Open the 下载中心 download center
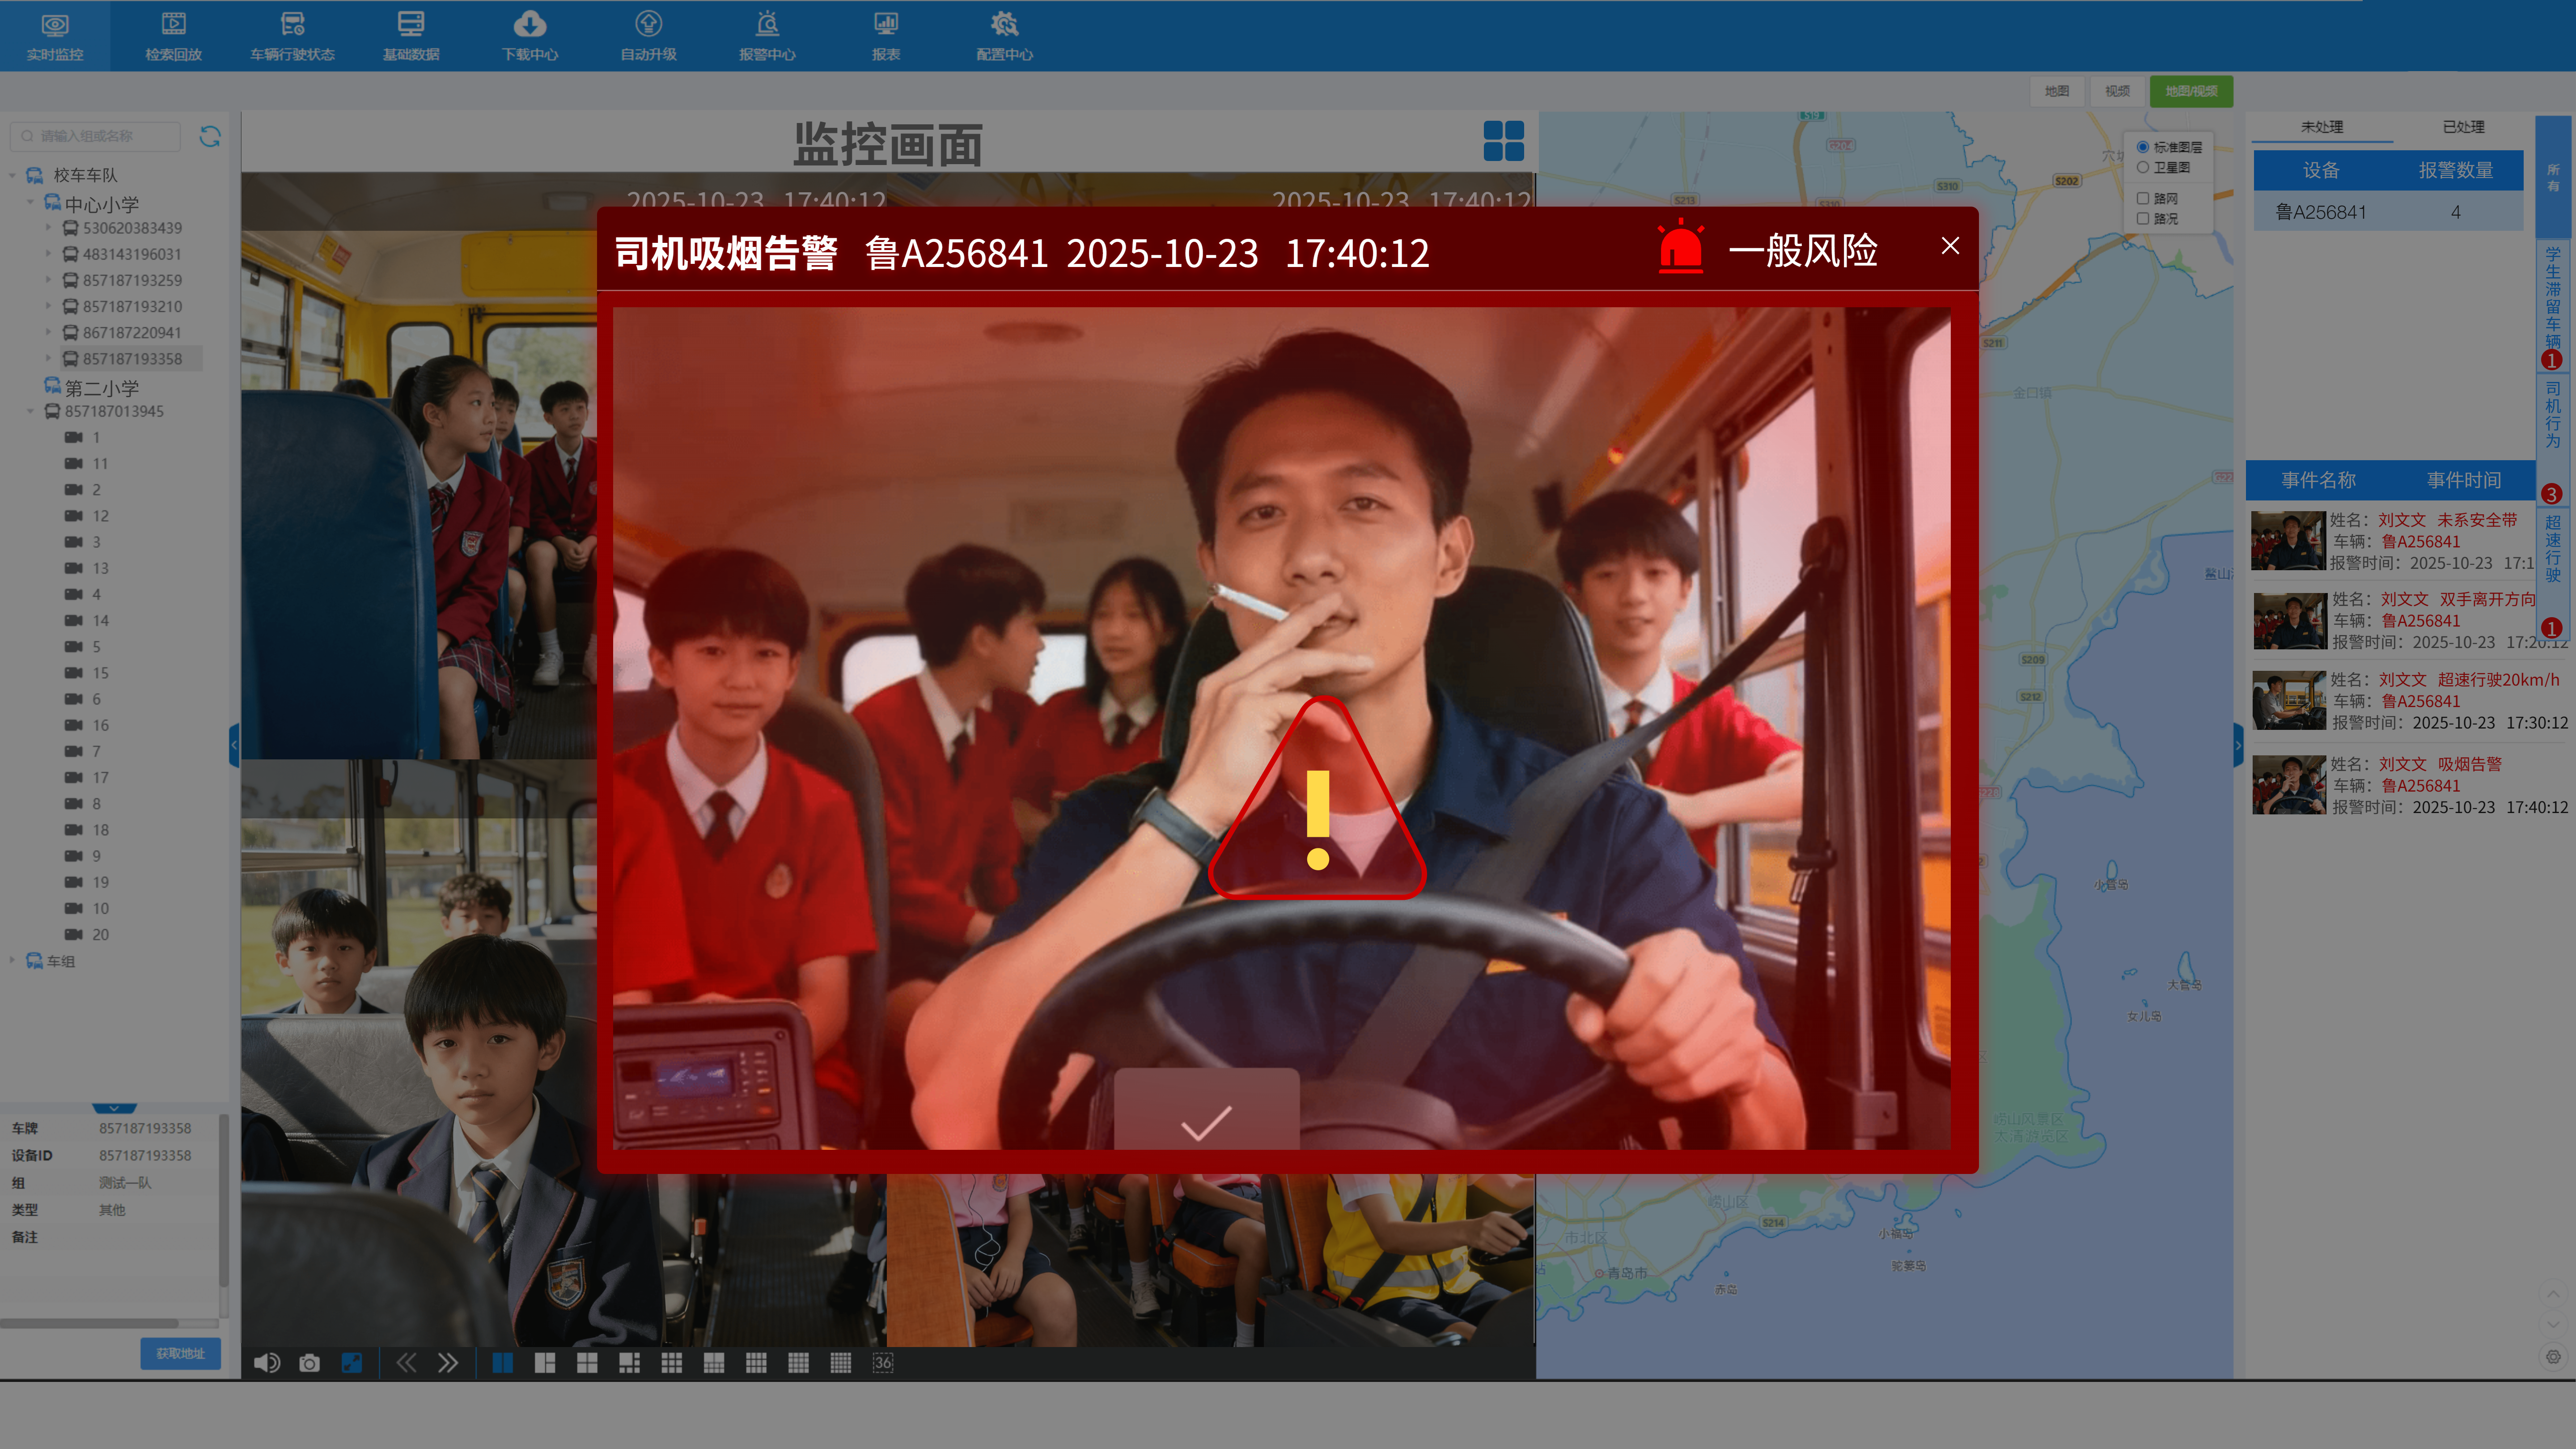 pos(530,36)
